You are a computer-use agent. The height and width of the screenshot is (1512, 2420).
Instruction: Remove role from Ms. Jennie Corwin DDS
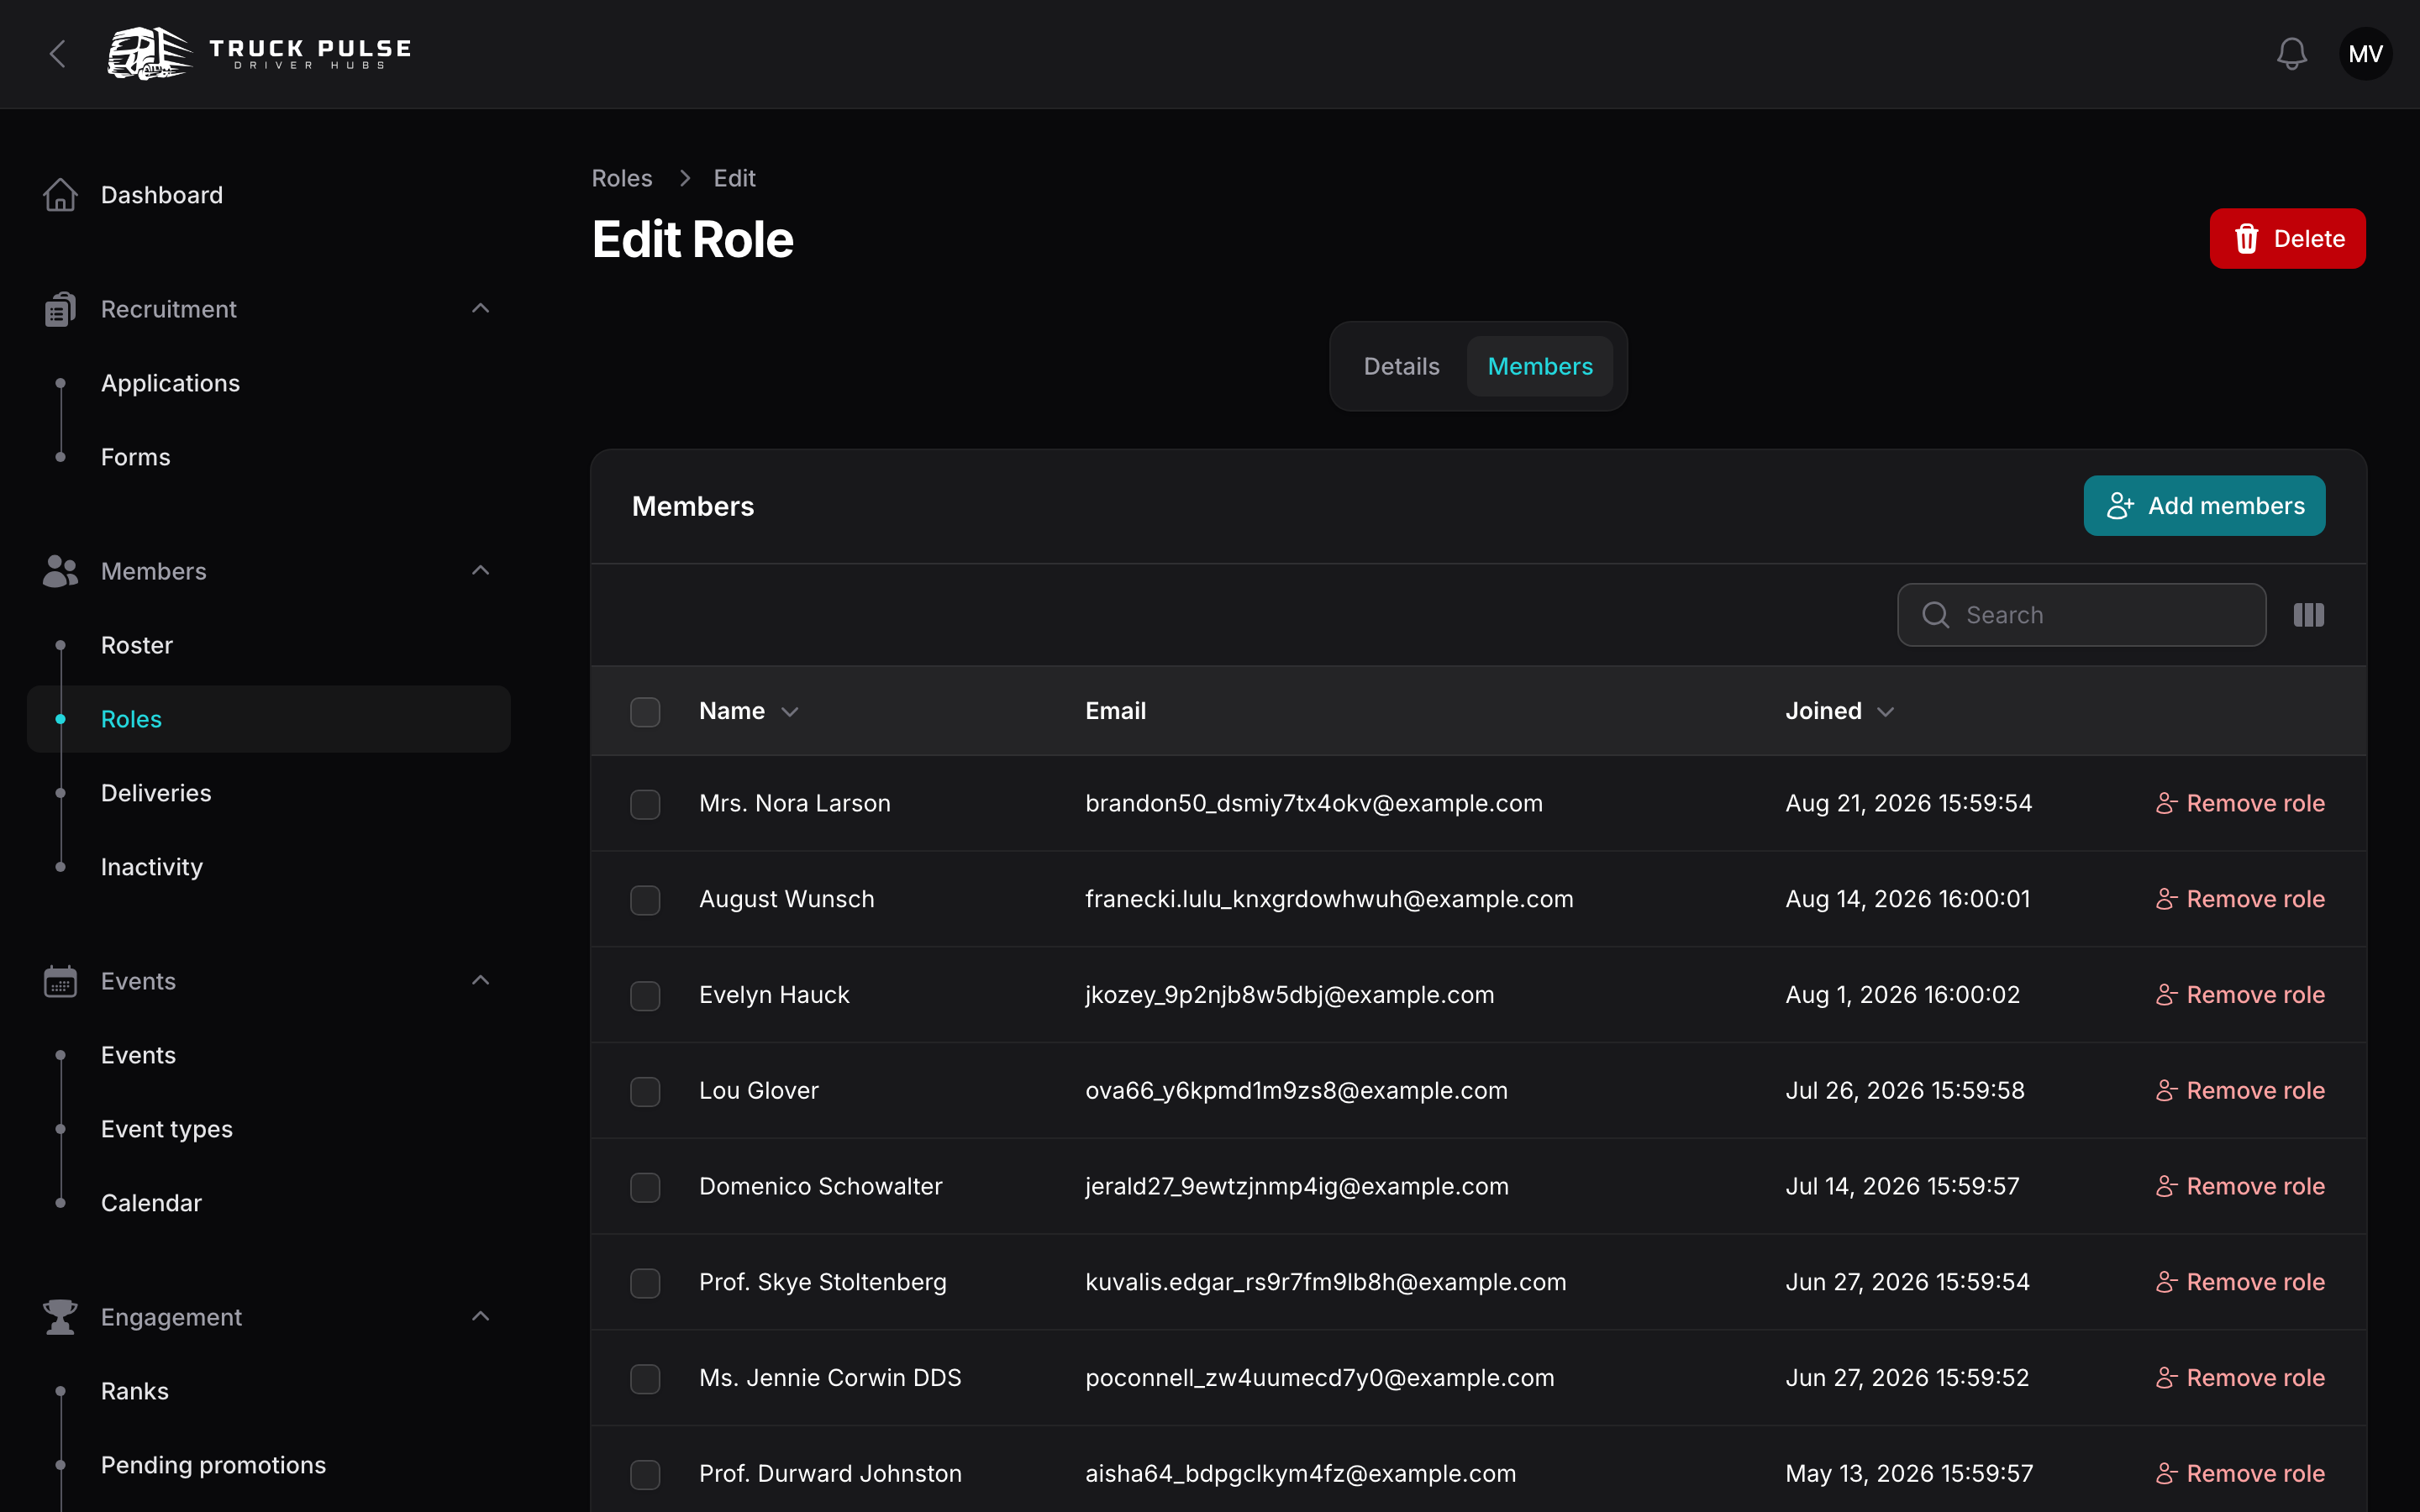tap(2240, 1378)
